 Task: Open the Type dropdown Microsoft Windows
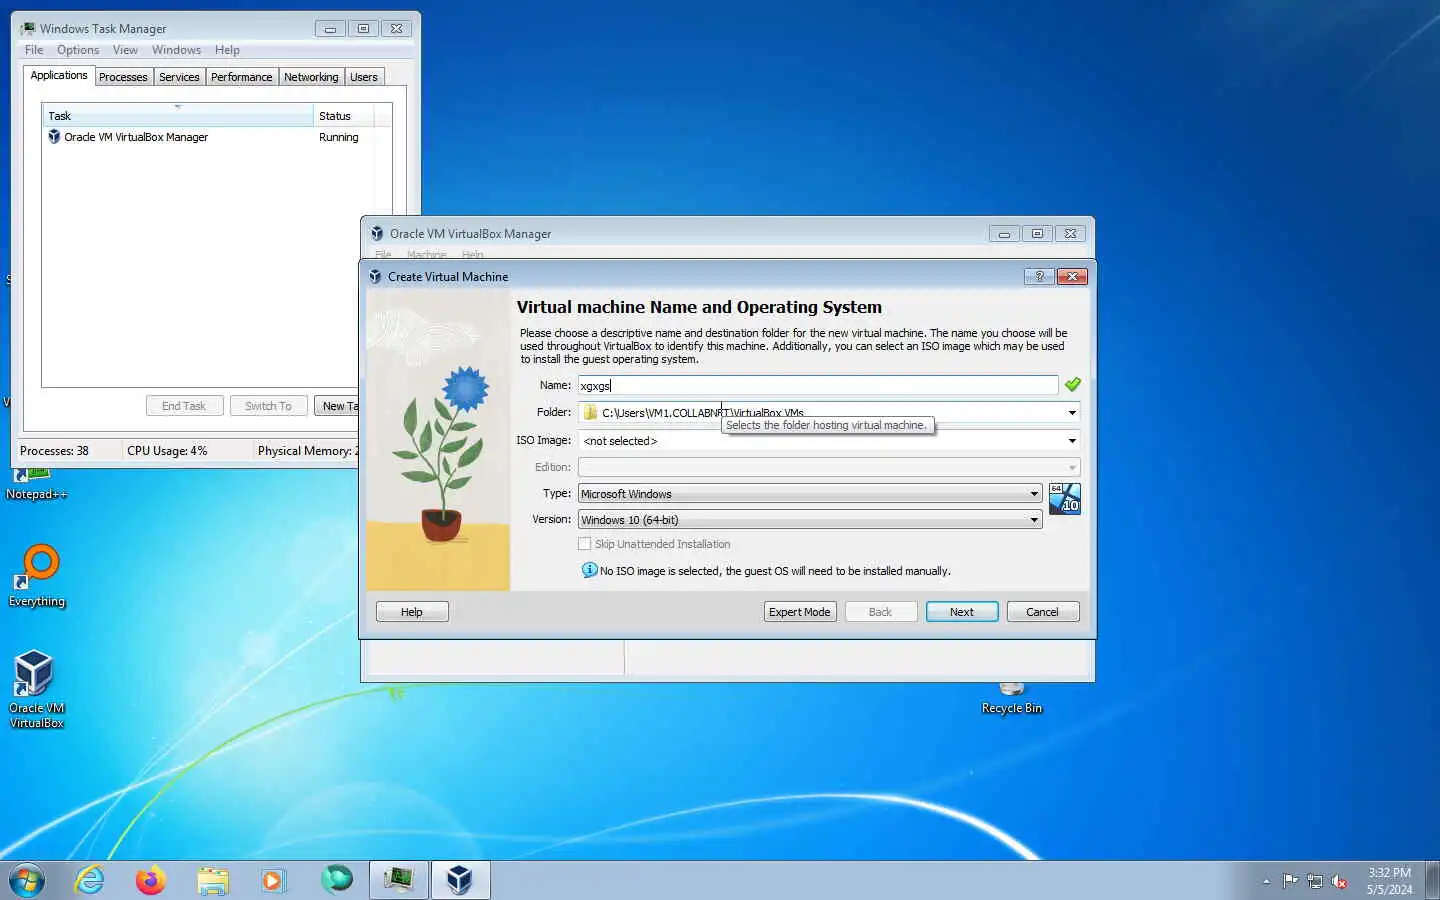810,493
